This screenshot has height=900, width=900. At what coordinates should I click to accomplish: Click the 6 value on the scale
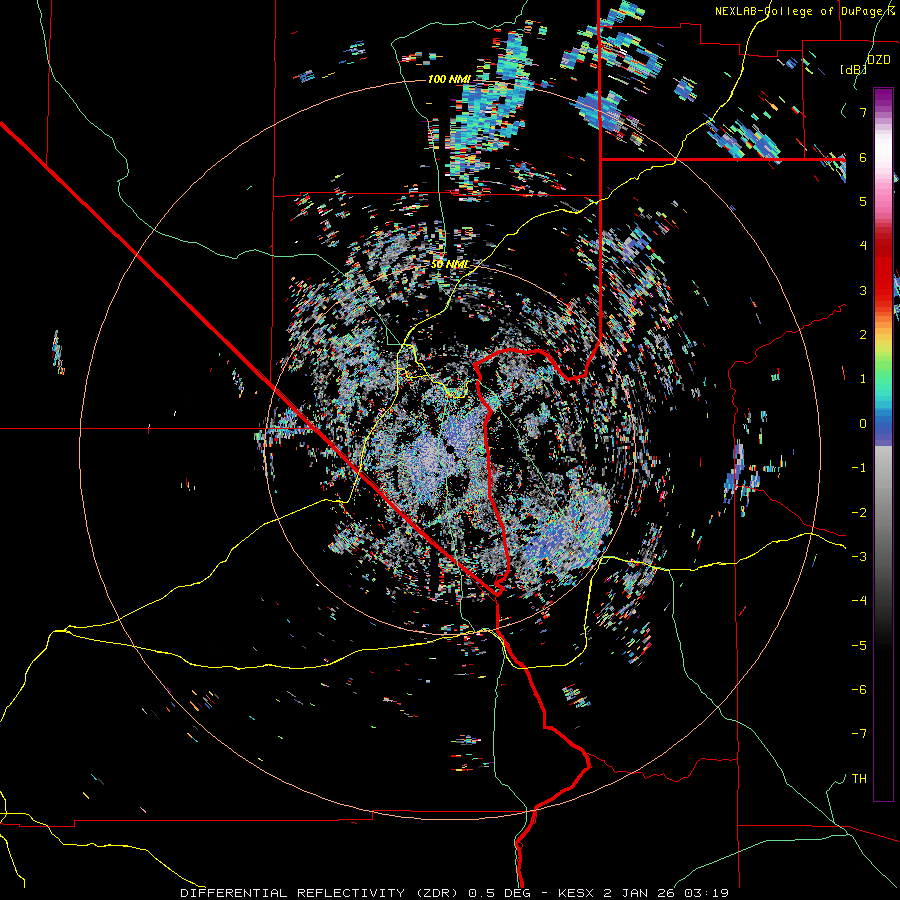pyautogui.click(x=863, y=157)
